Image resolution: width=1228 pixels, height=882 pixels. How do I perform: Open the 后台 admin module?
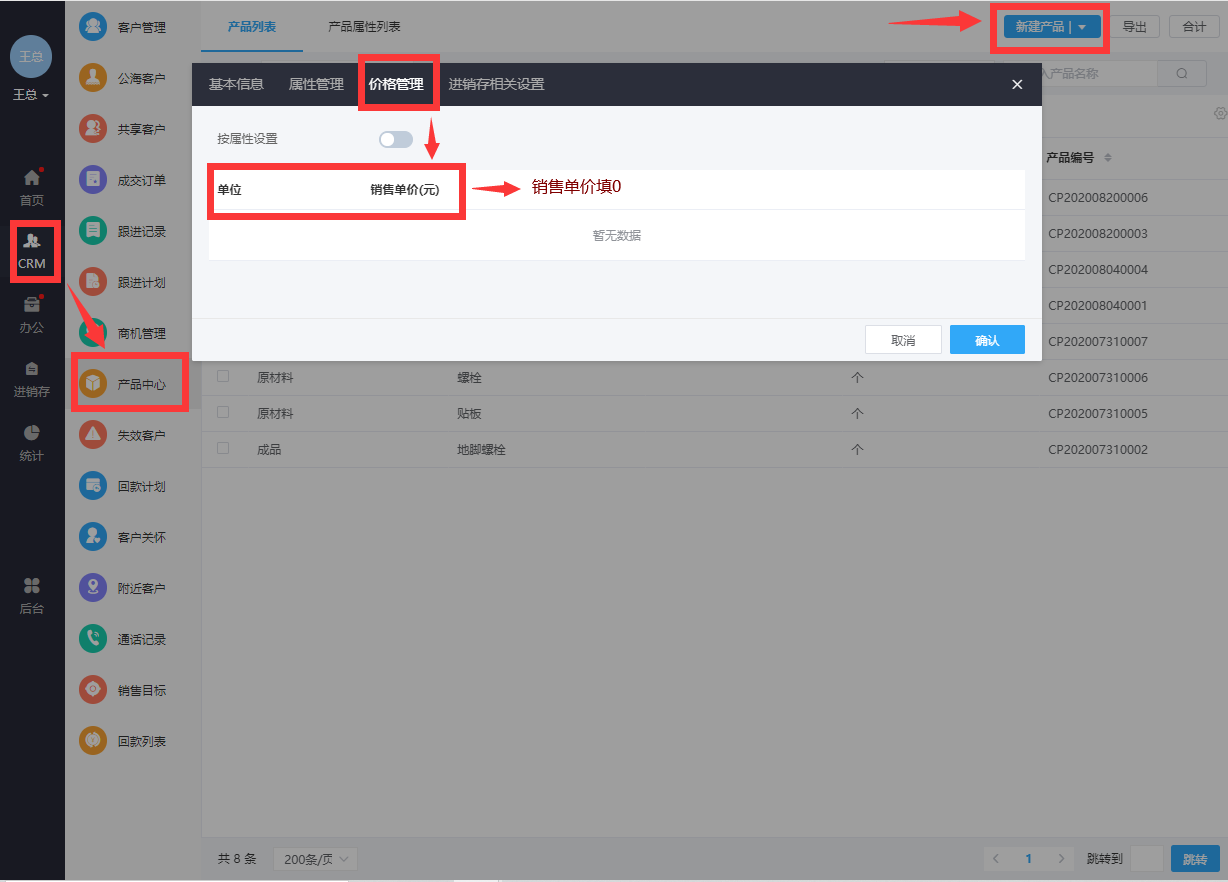coord(32,596)
